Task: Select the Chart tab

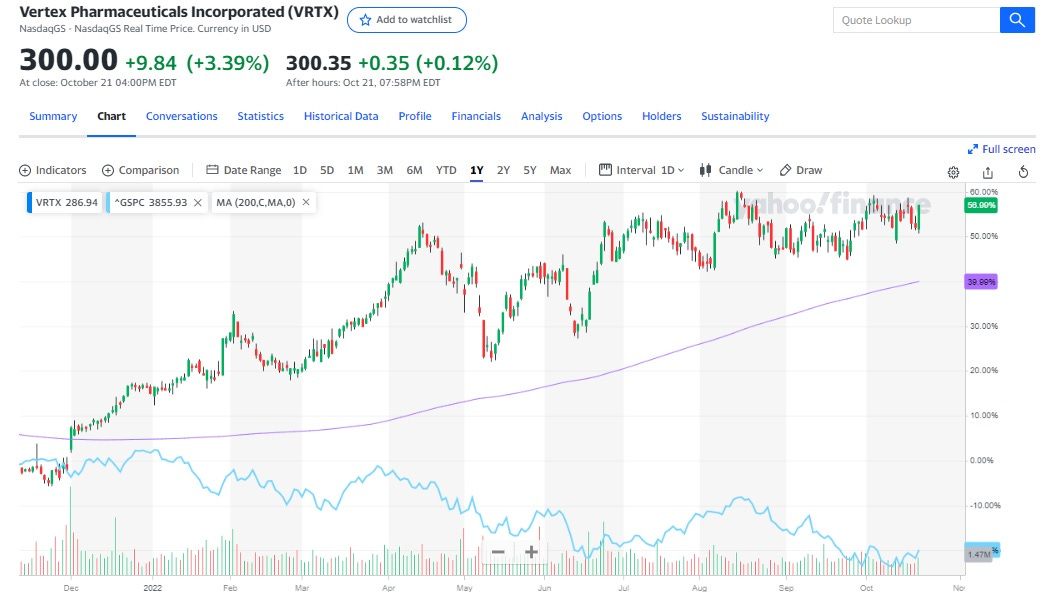Action: point(111,116)
